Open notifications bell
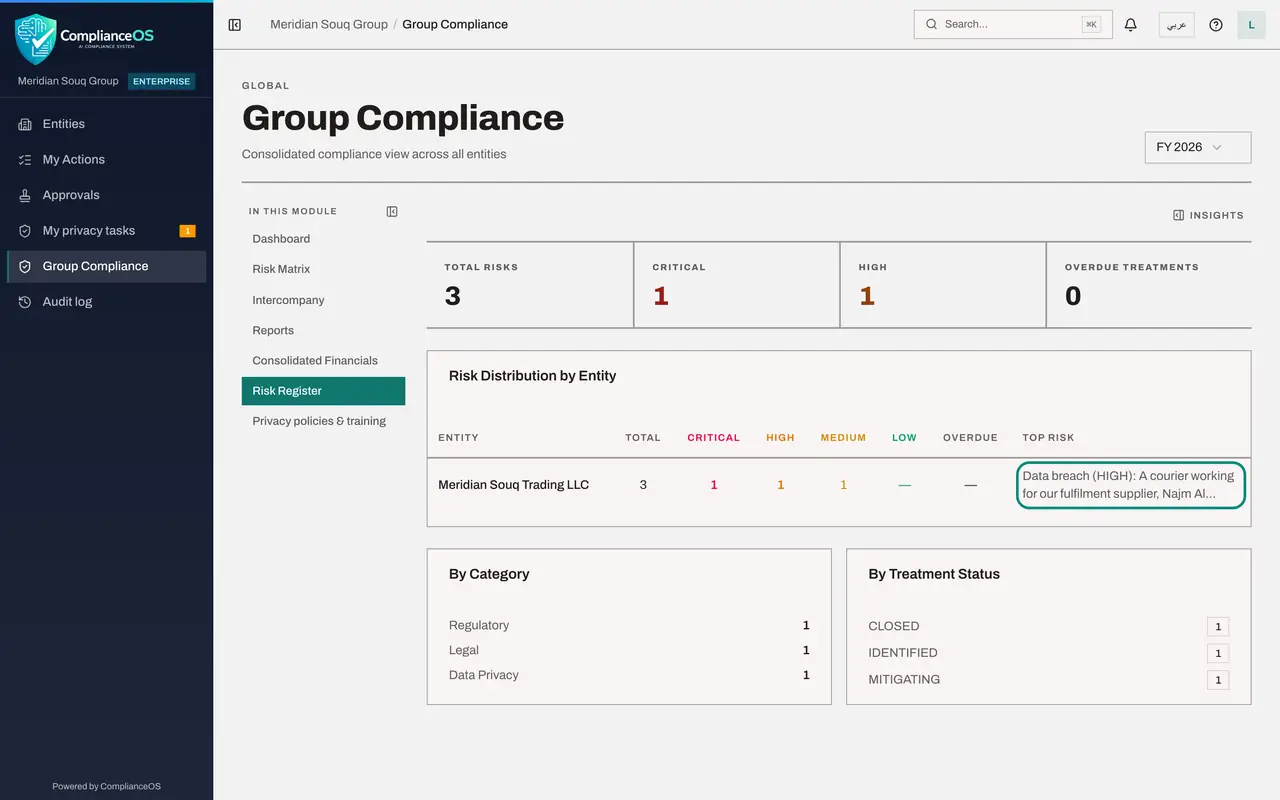 1131,25
